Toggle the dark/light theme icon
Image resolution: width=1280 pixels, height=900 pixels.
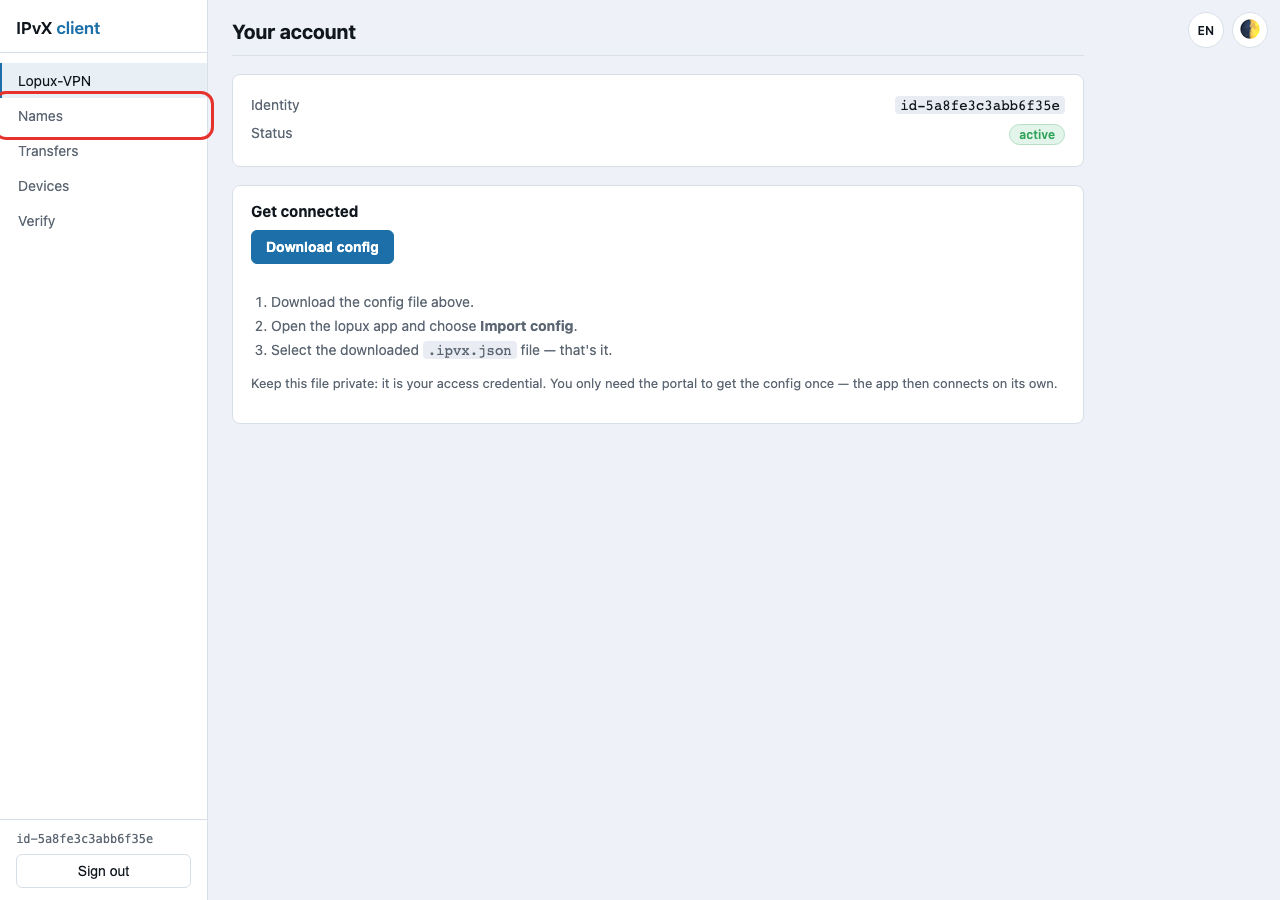coord(1250,30)
